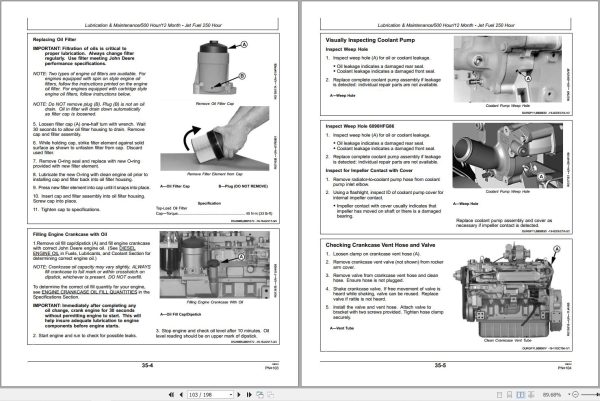Click the Remove Oil Filter Cap illustration
This screenshot has height=401, width=600.
[217, 68]
